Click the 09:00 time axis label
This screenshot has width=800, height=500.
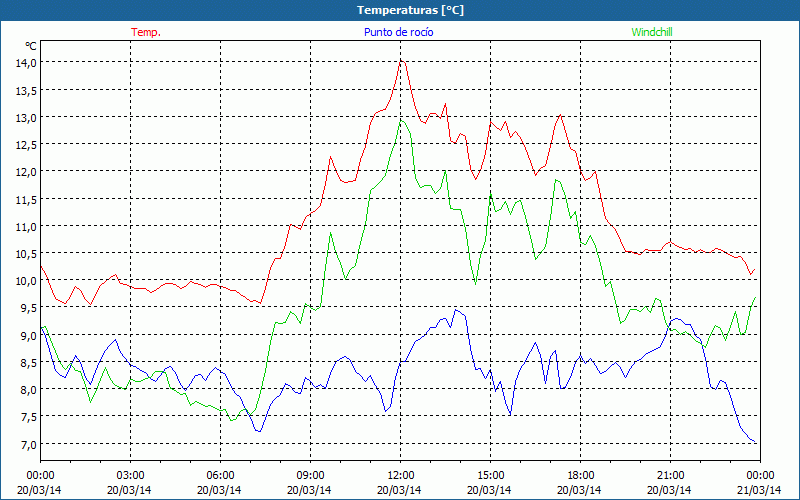click(310, 476)
